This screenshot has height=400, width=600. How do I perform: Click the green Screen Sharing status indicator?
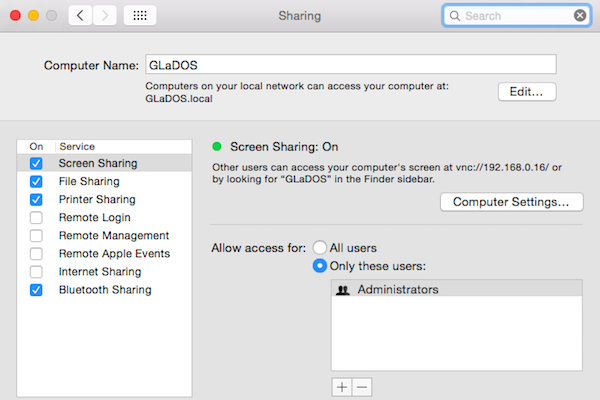pos(217,146)
